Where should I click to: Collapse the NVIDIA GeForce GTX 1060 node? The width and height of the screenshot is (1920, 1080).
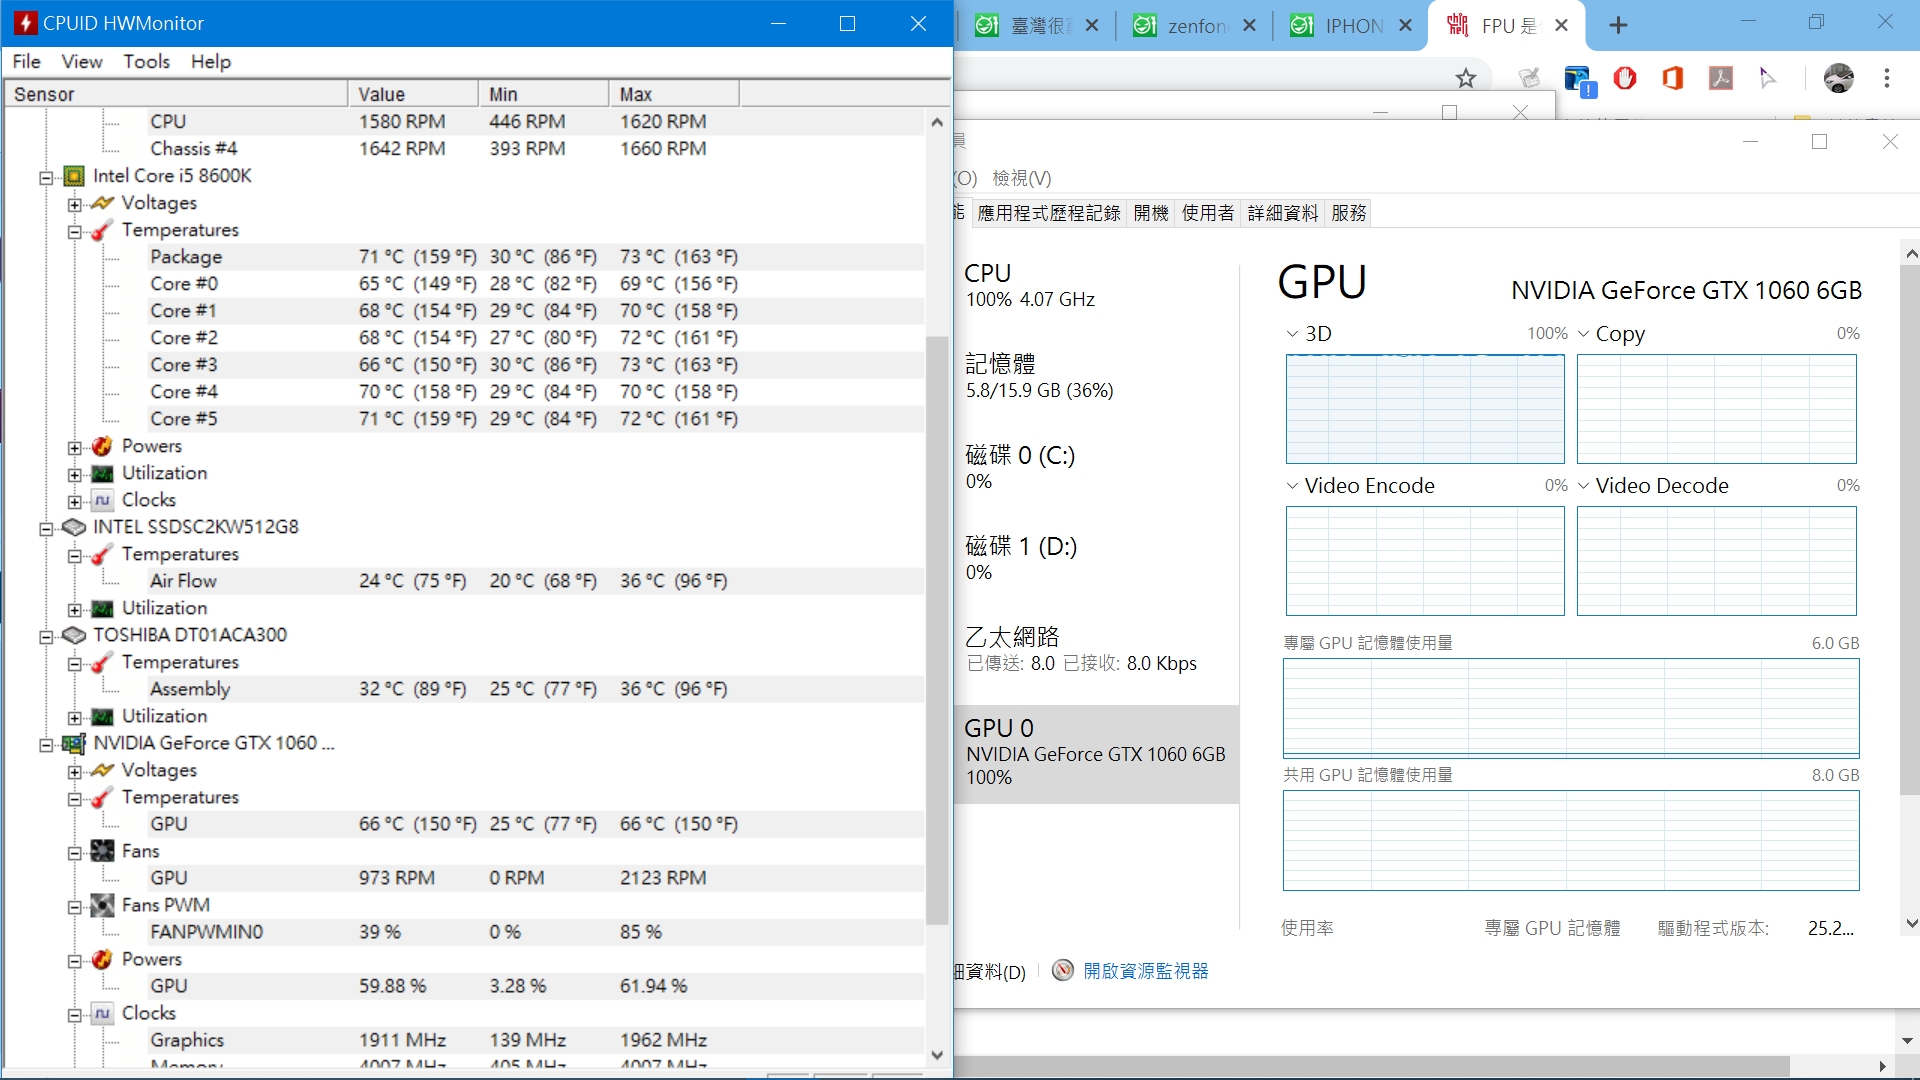pyautogui.click(x=46, y=744)
